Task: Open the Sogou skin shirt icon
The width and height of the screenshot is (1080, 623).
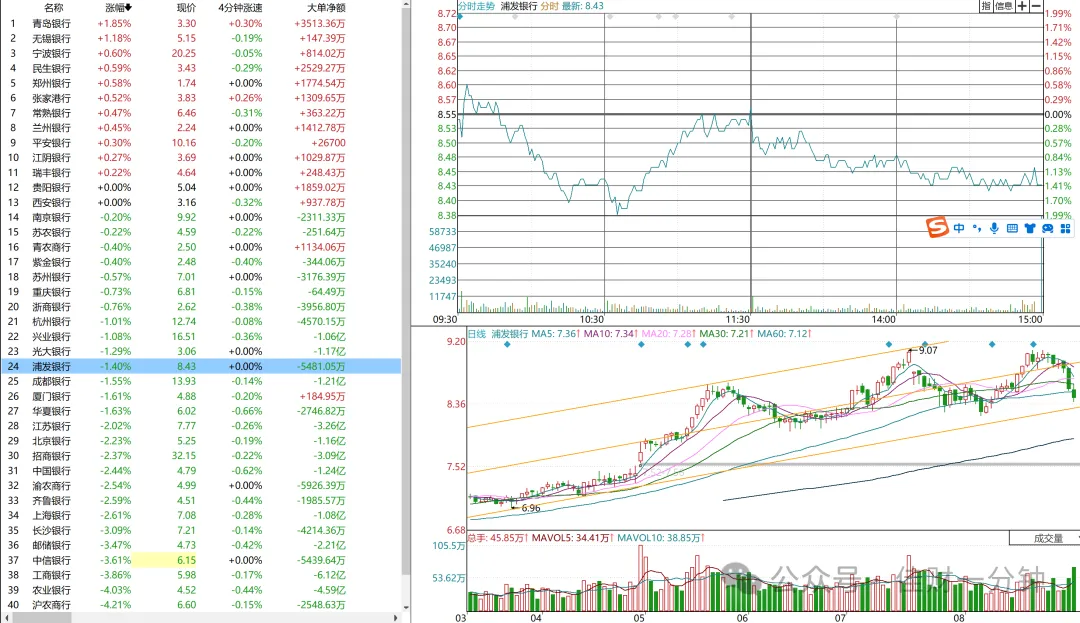Action: (x=1030, y=228)
